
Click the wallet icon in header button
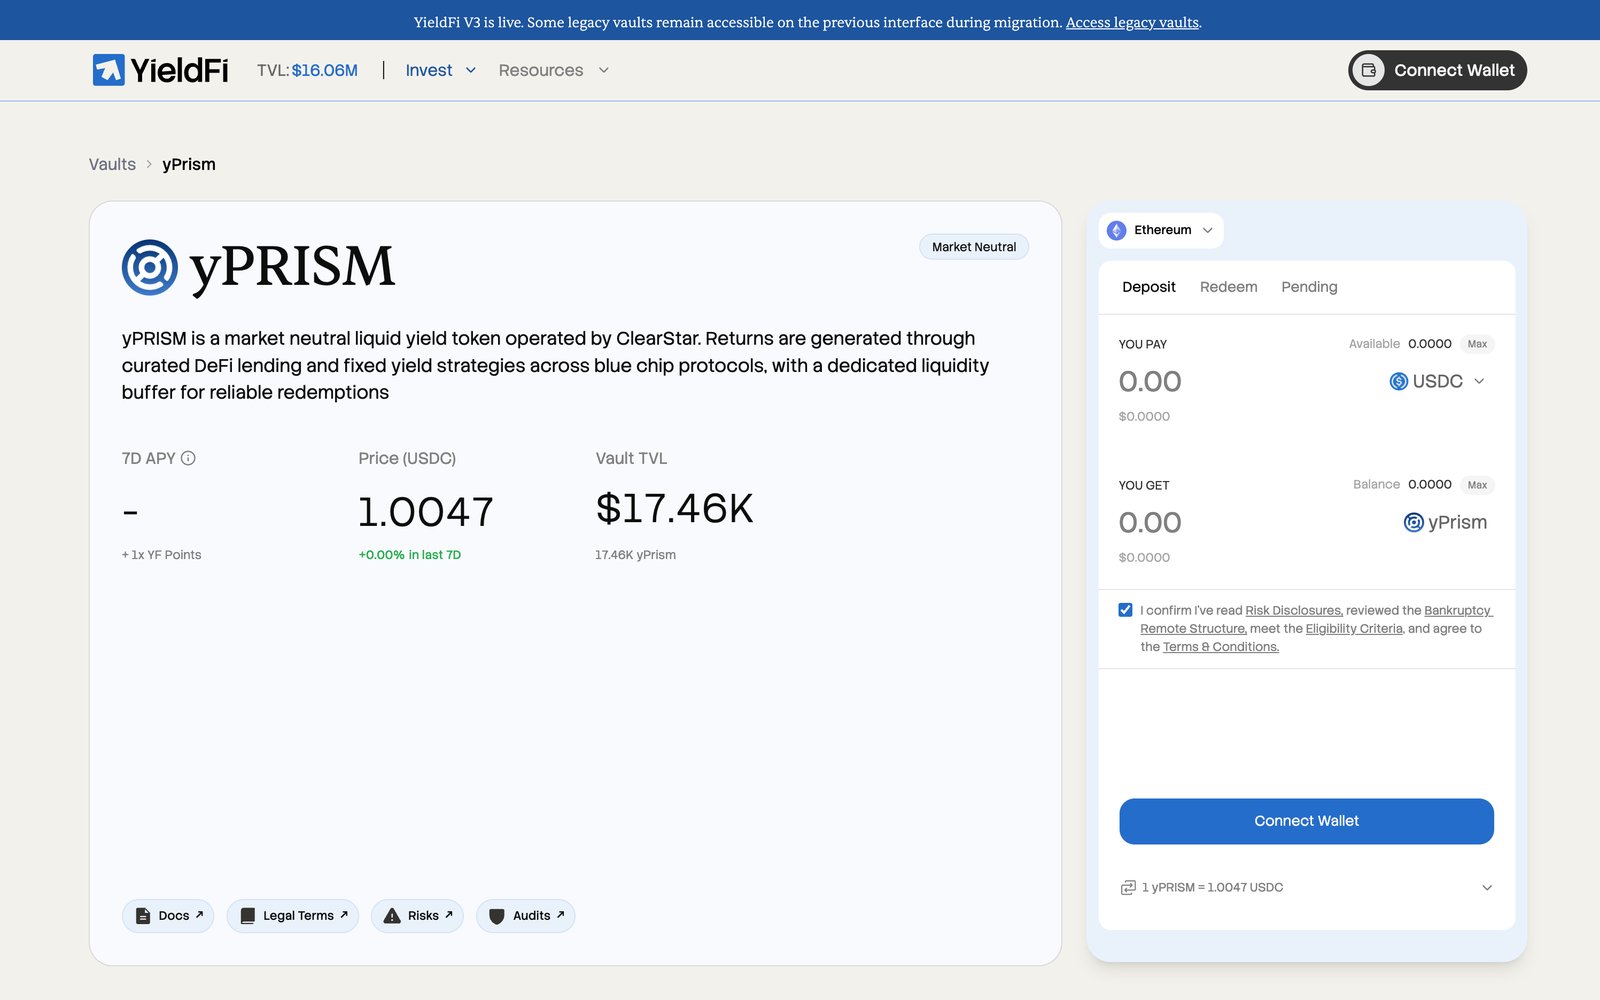(x=1369, y=70)
